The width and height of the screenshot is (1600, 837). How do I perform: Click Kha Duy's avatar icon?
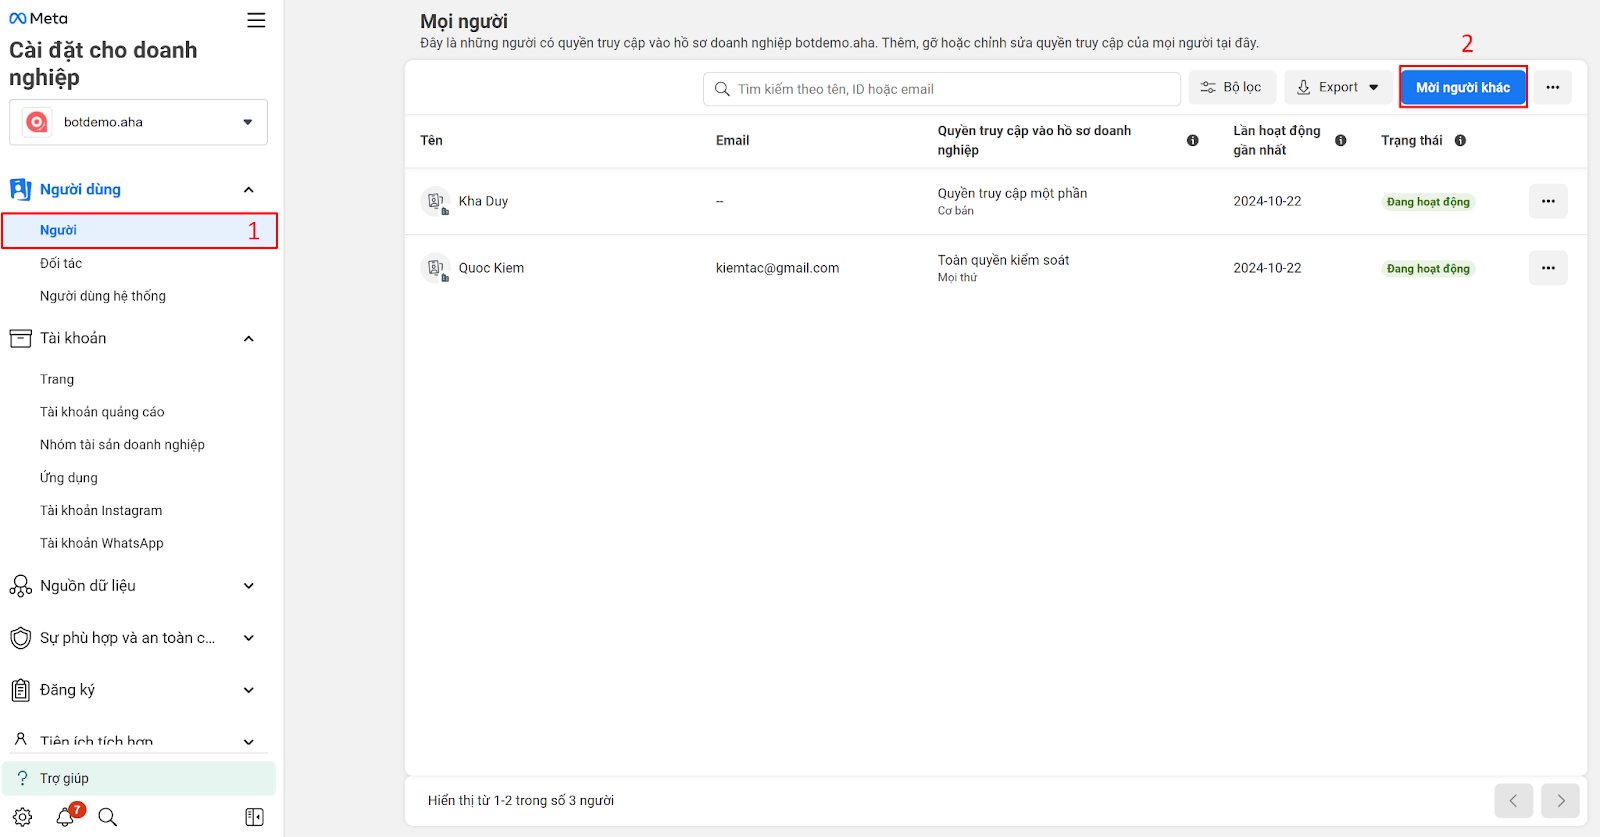[435, 201]
